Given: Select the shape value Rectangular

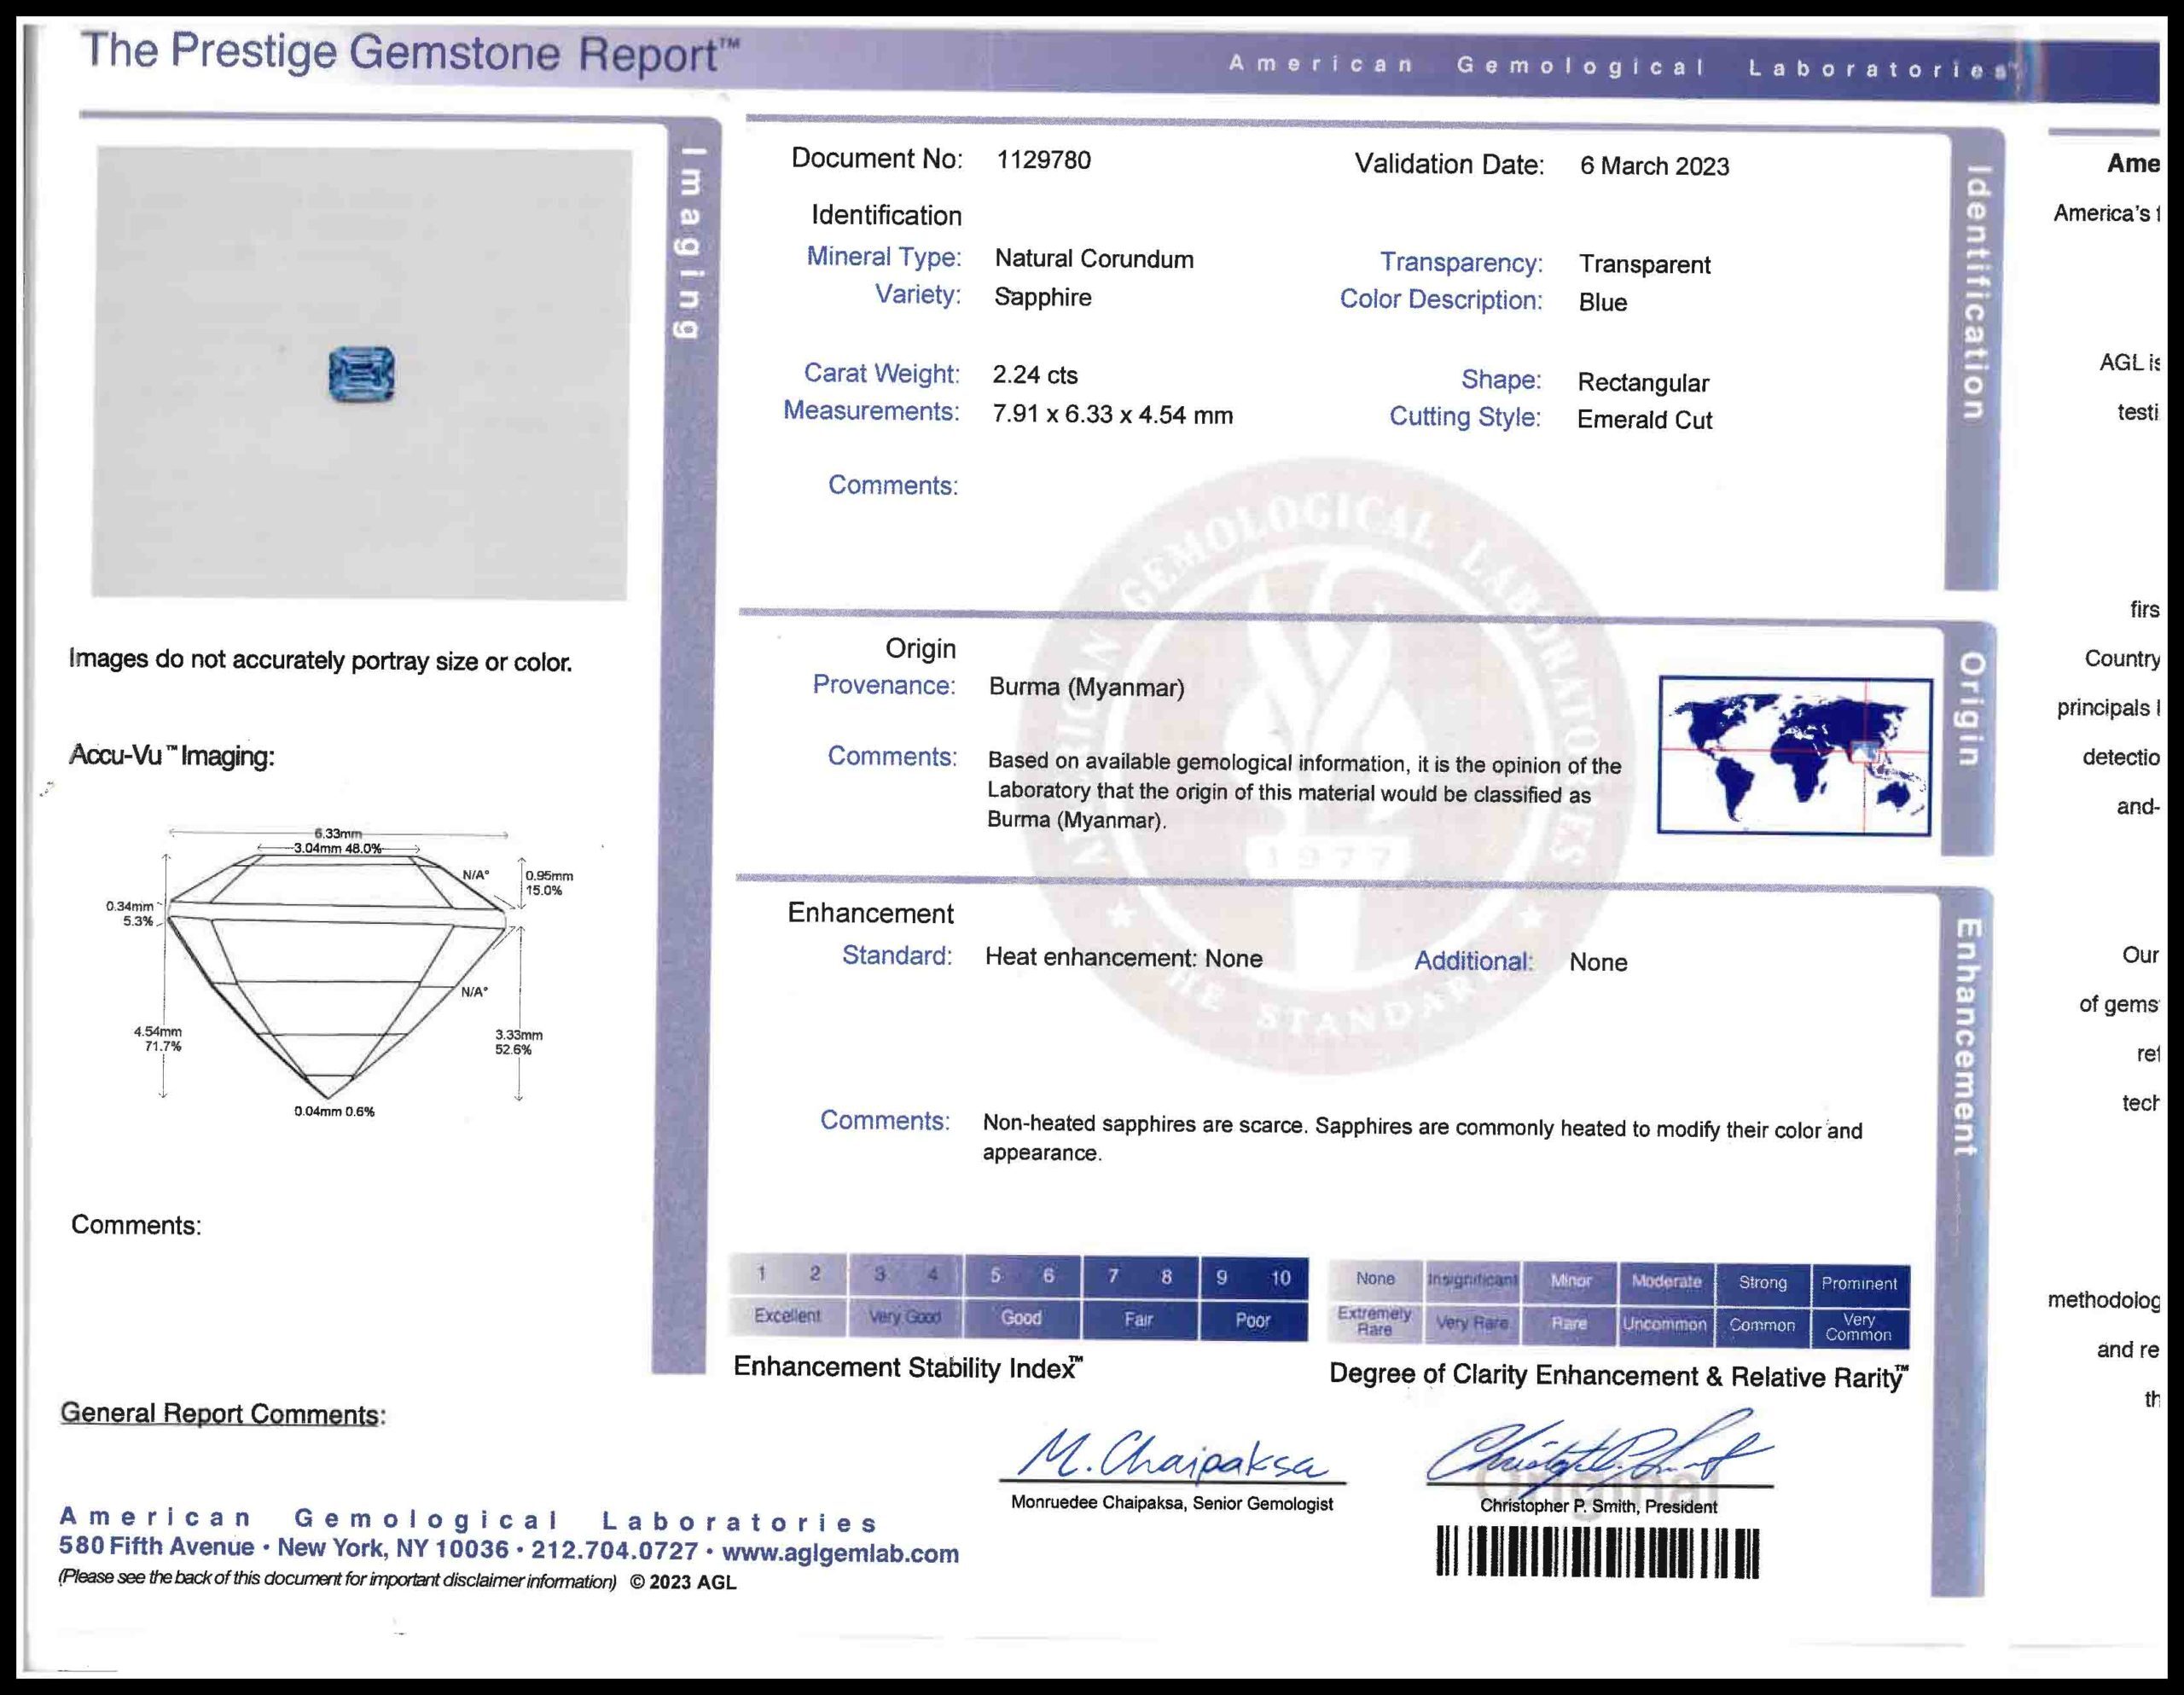Looking at the screenshot, I should pyautogui.click(x=1643, y=383).
